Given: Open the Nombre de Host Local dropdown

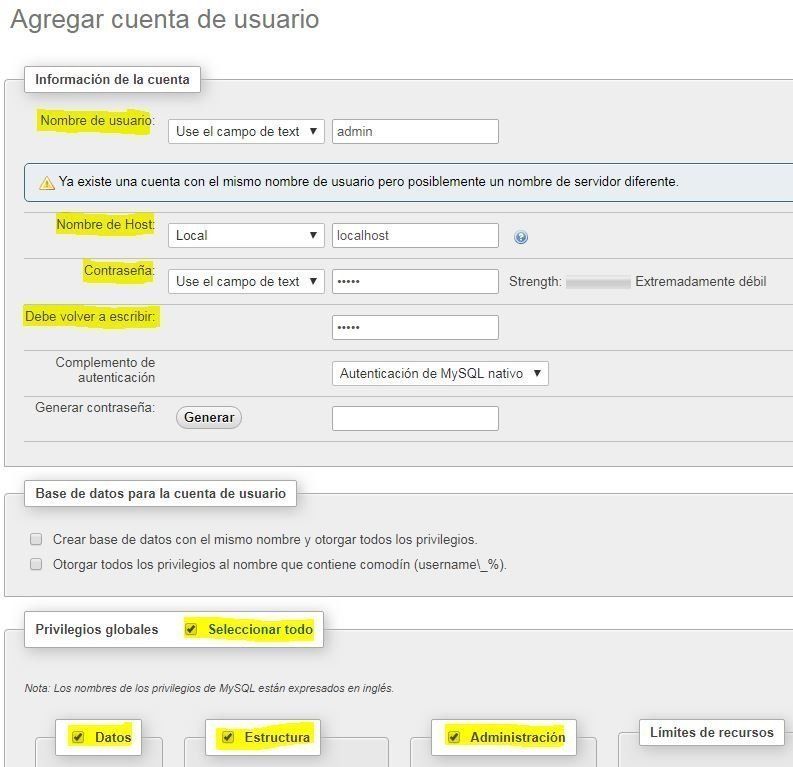Looking at the screenshot, I should coord(246,235).
